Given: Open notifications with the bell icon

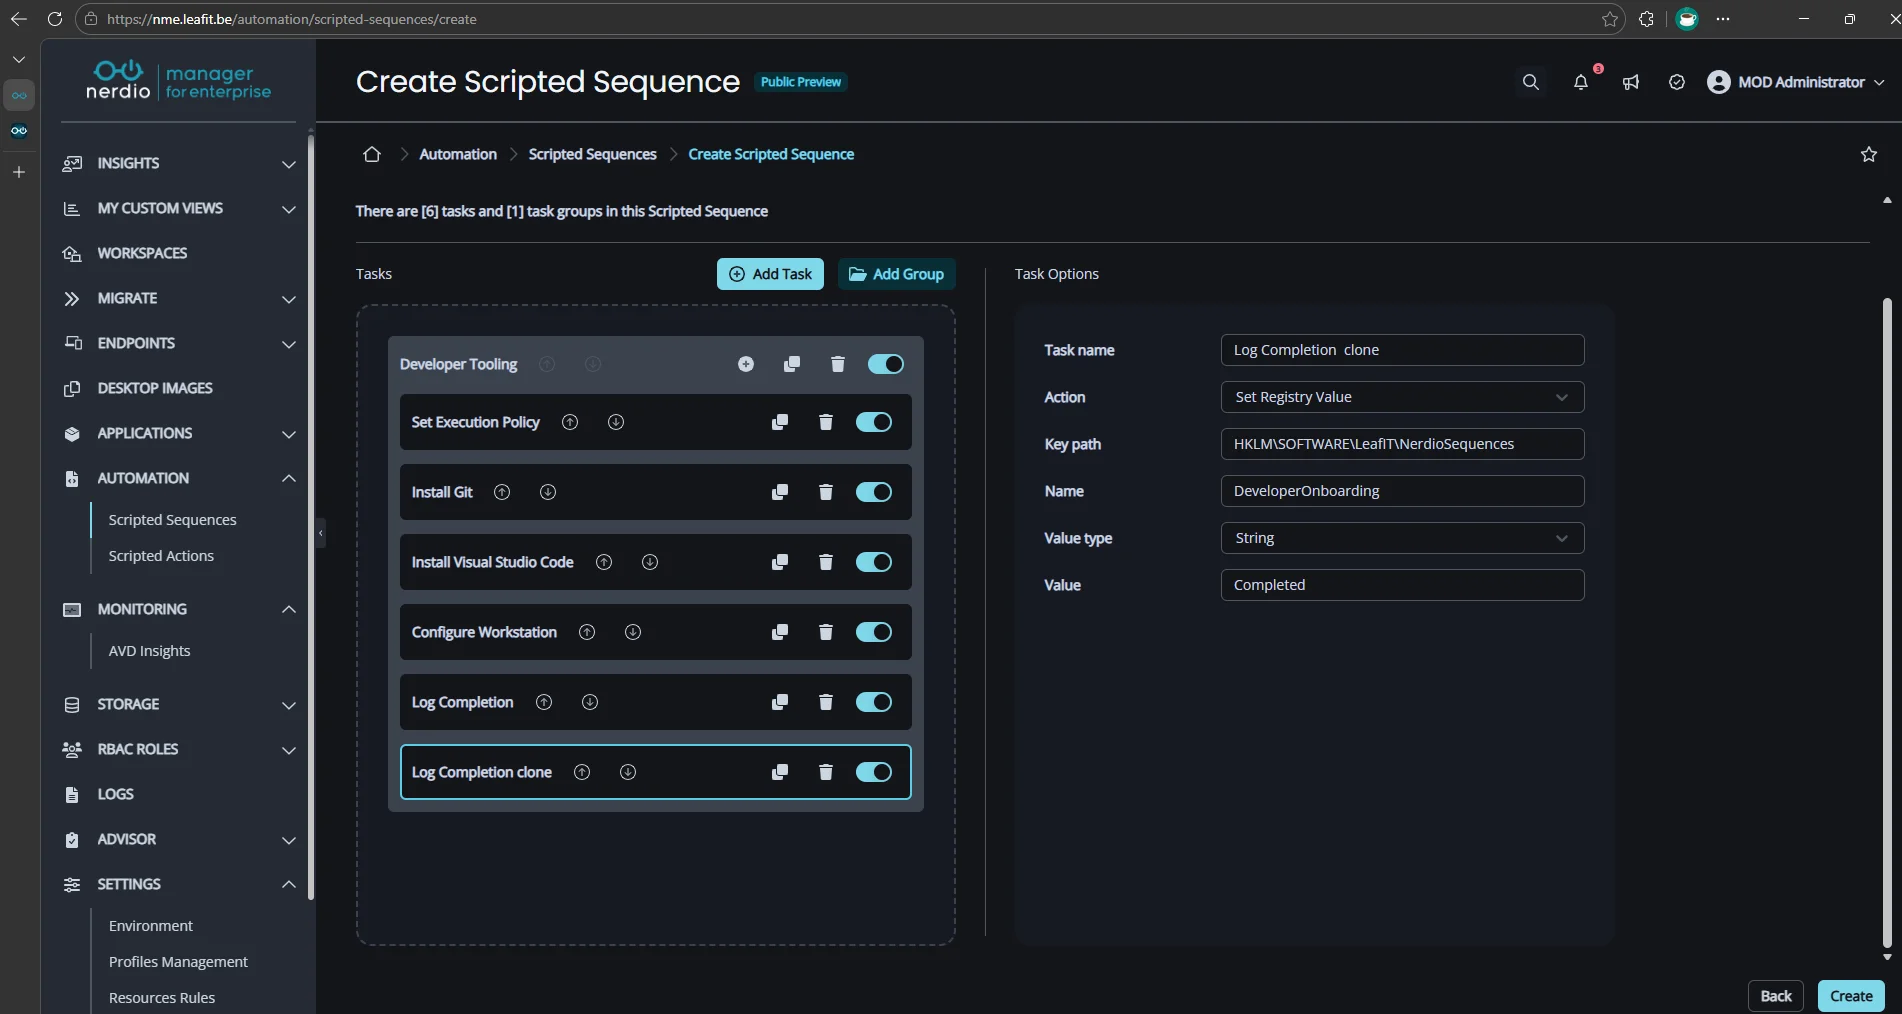Looking at the screenshot, I should pyautogui.click(x=1580, y=83).
